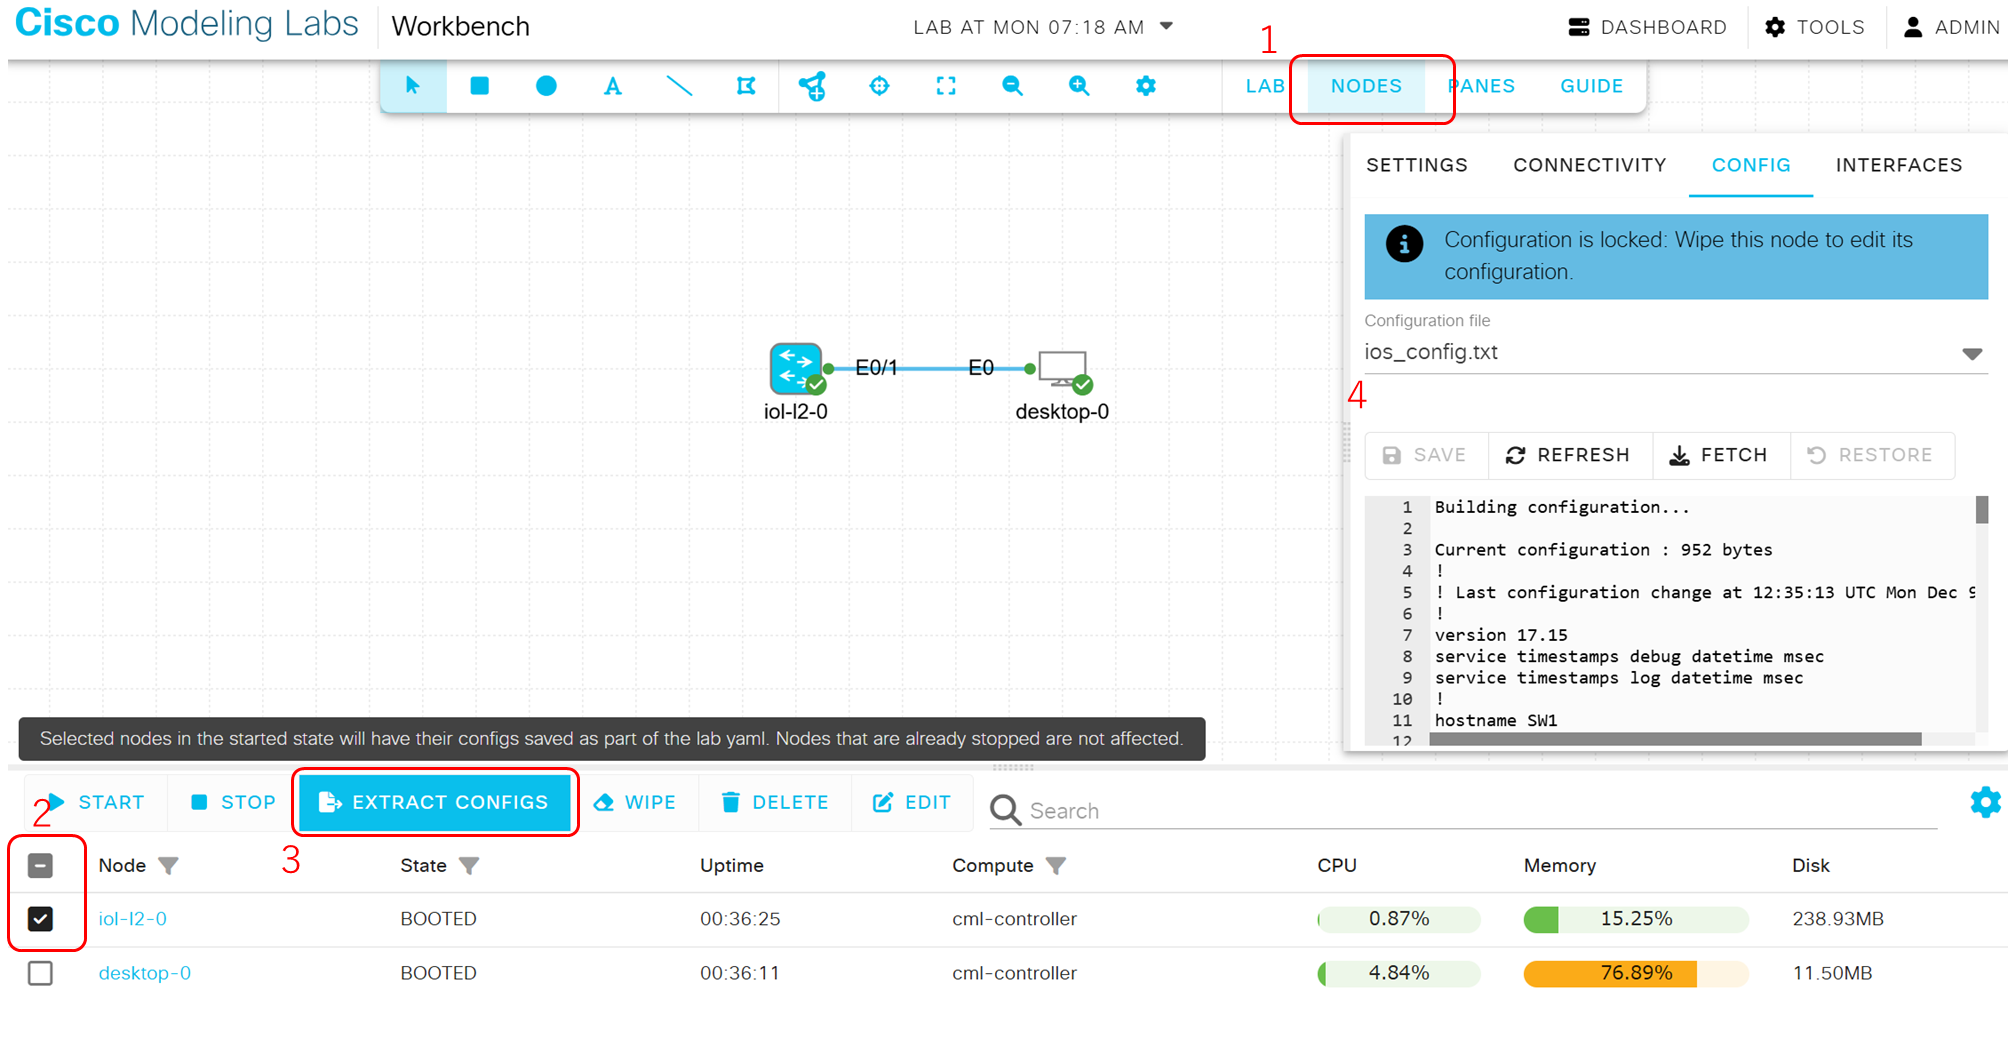2008x1039 pixels.
Task: Select the pointer selection tool
Action: pyautogui.click(x=413, y=86)
